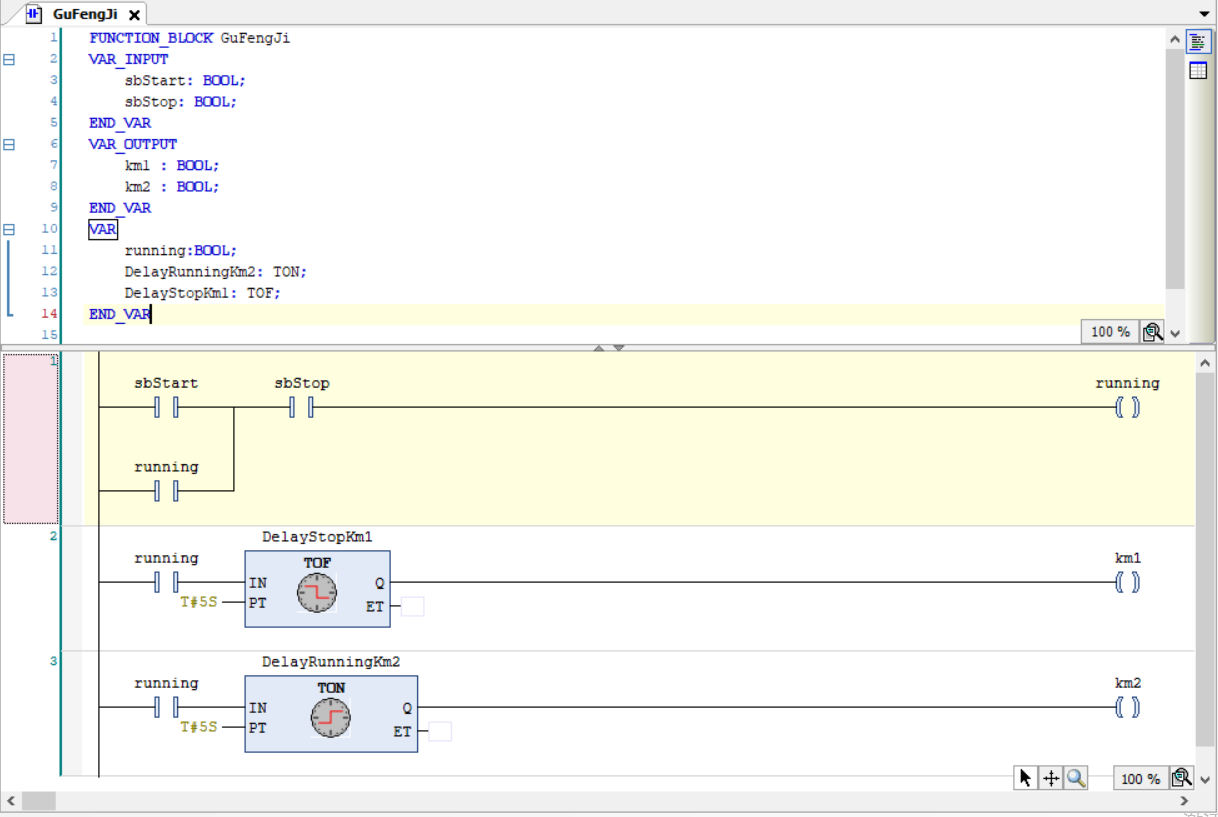Collapse the VAR_OUTPUT section
The image size is (1218, 817).
[x=9, y=144]
